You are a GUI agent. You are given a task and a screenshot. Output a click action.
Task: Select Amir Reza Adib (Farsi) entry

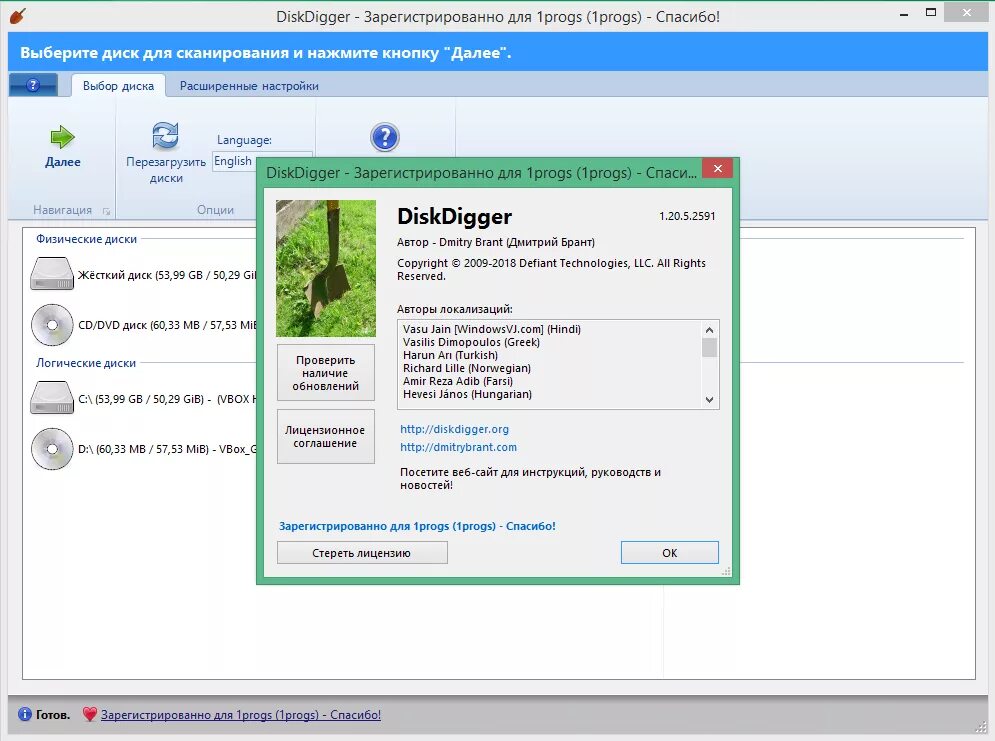click(x=458, y=381)
